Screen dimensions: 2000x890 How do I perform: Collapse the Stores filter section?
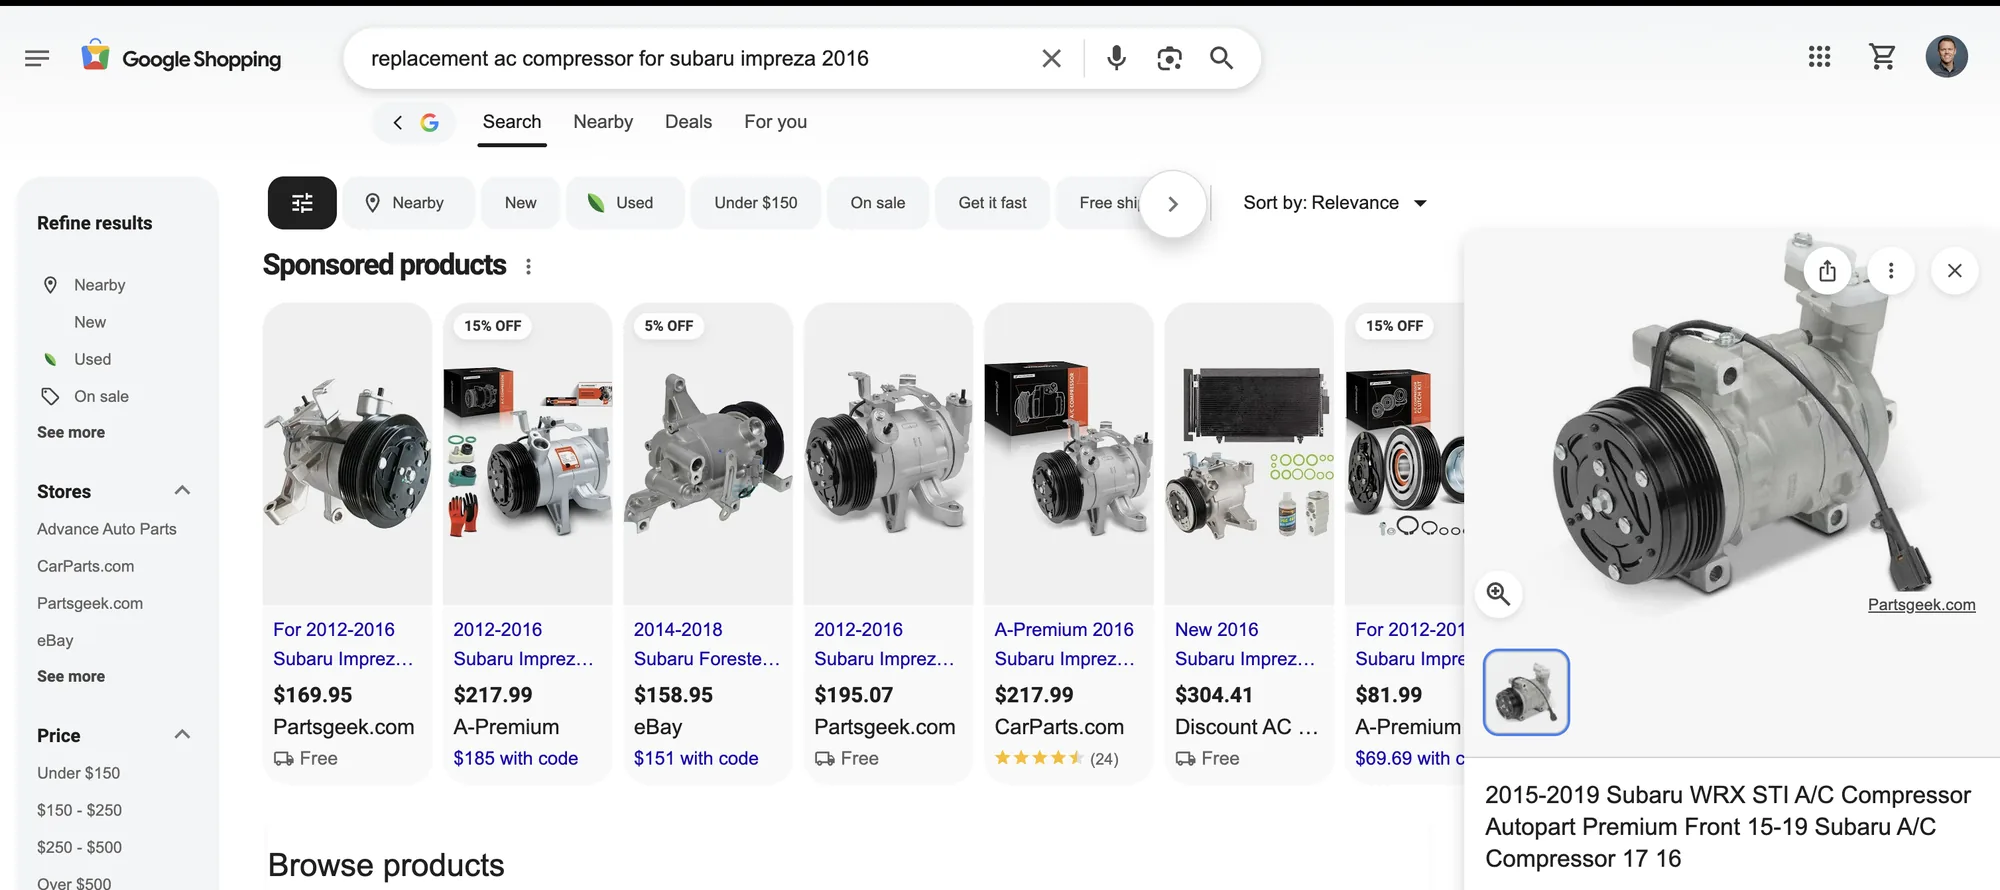pyautogui.click(x=182, y=491)
